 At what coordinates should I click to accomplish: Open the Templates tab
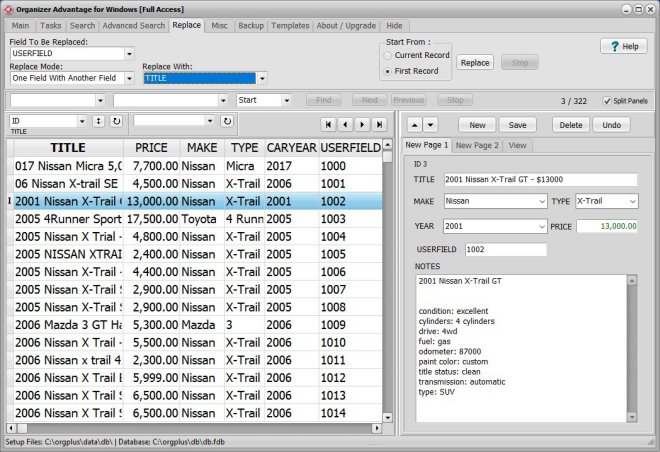[290, 26]
